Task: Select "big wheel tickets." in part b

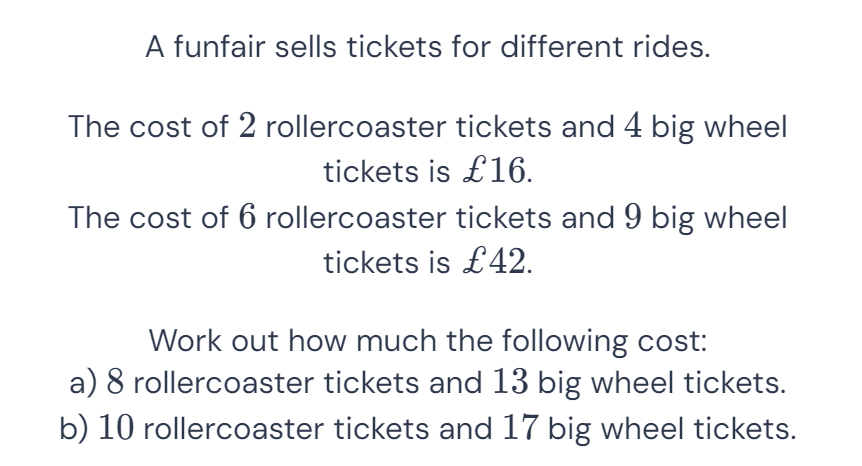Action: 672,429
